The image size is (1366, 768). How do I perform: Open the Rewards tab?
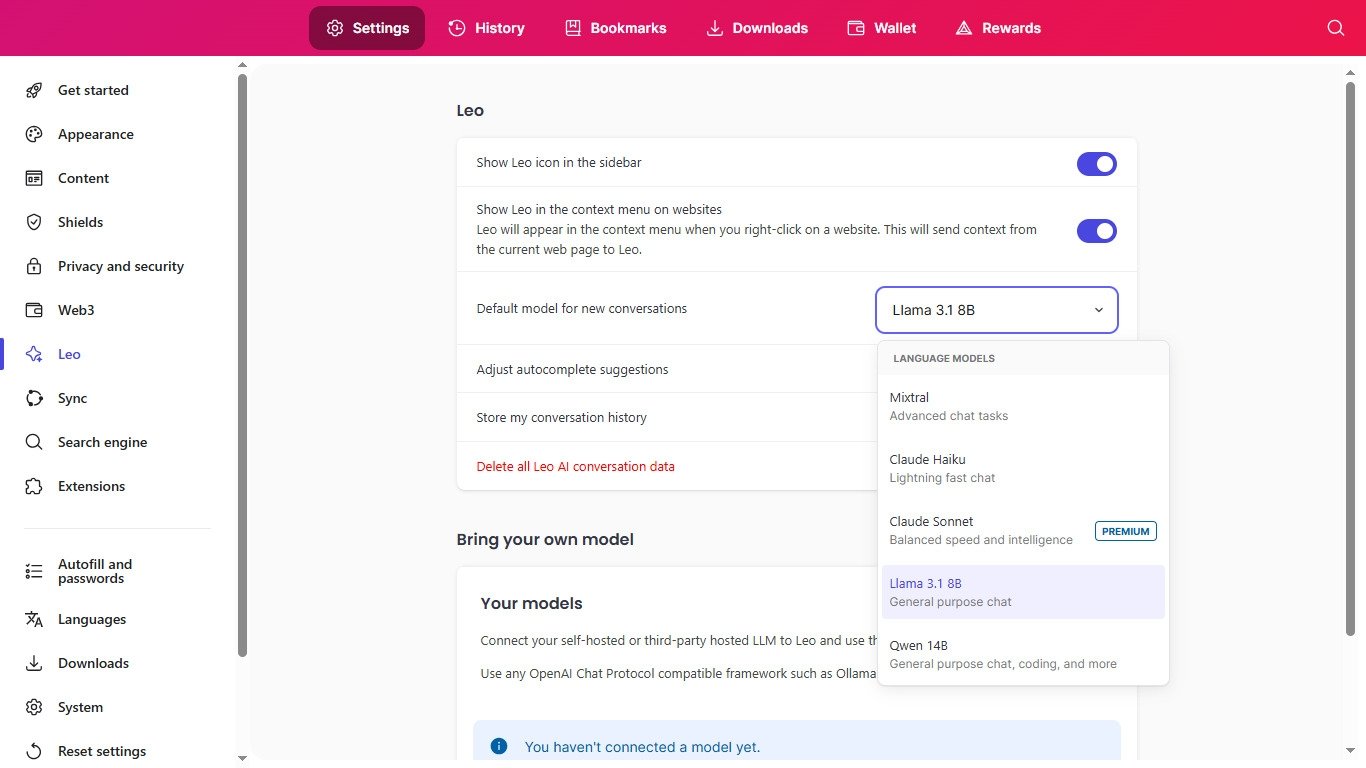(998, 28)
